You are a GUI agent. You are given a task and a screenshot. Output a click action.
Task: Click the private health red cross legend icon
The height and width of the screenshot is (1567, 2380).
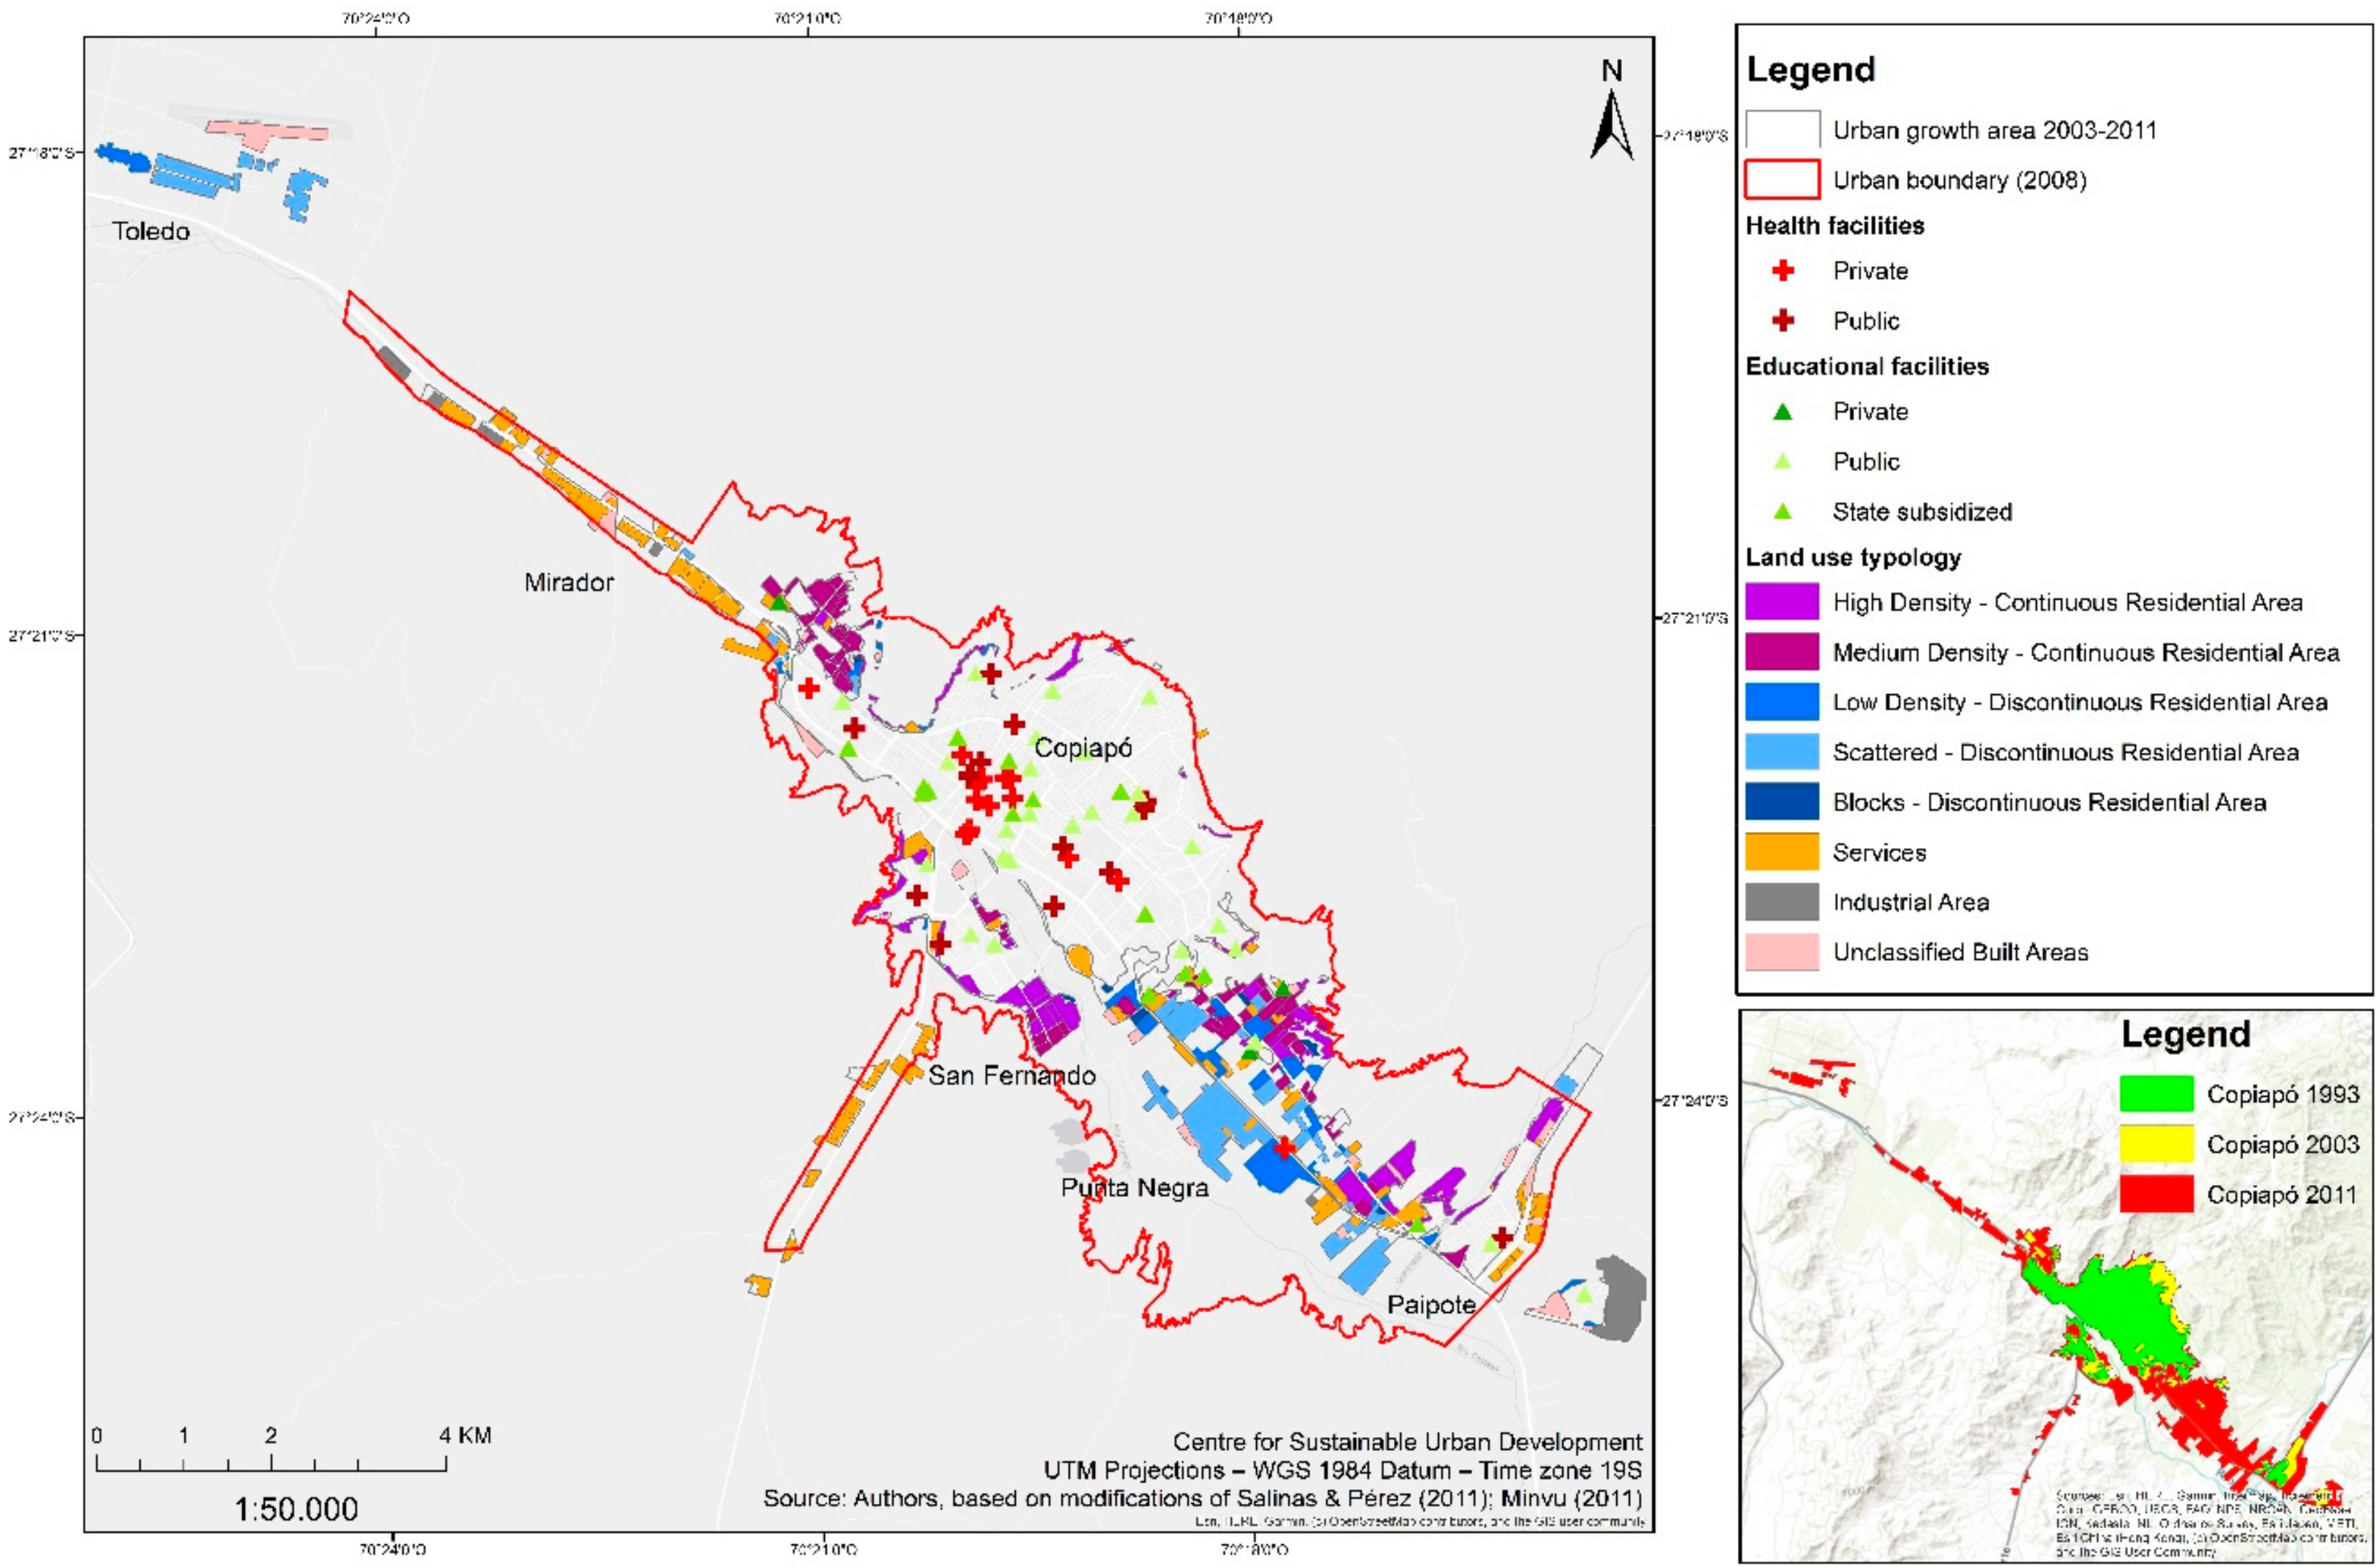[1783, 271]
